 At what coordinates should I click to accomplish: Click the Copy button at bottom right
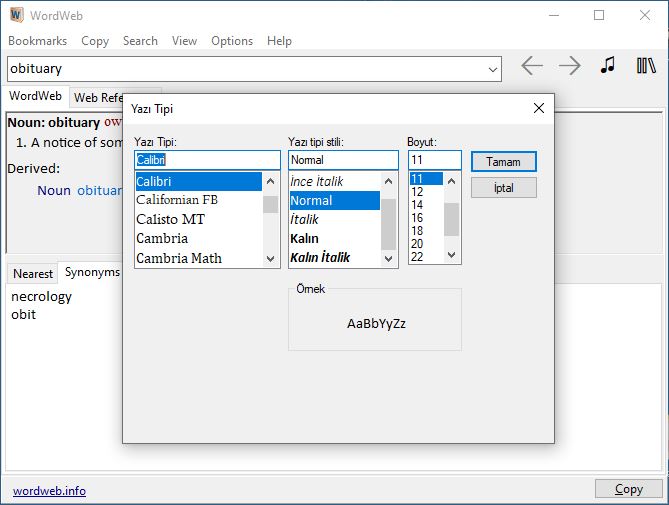(x=628, y=489)
